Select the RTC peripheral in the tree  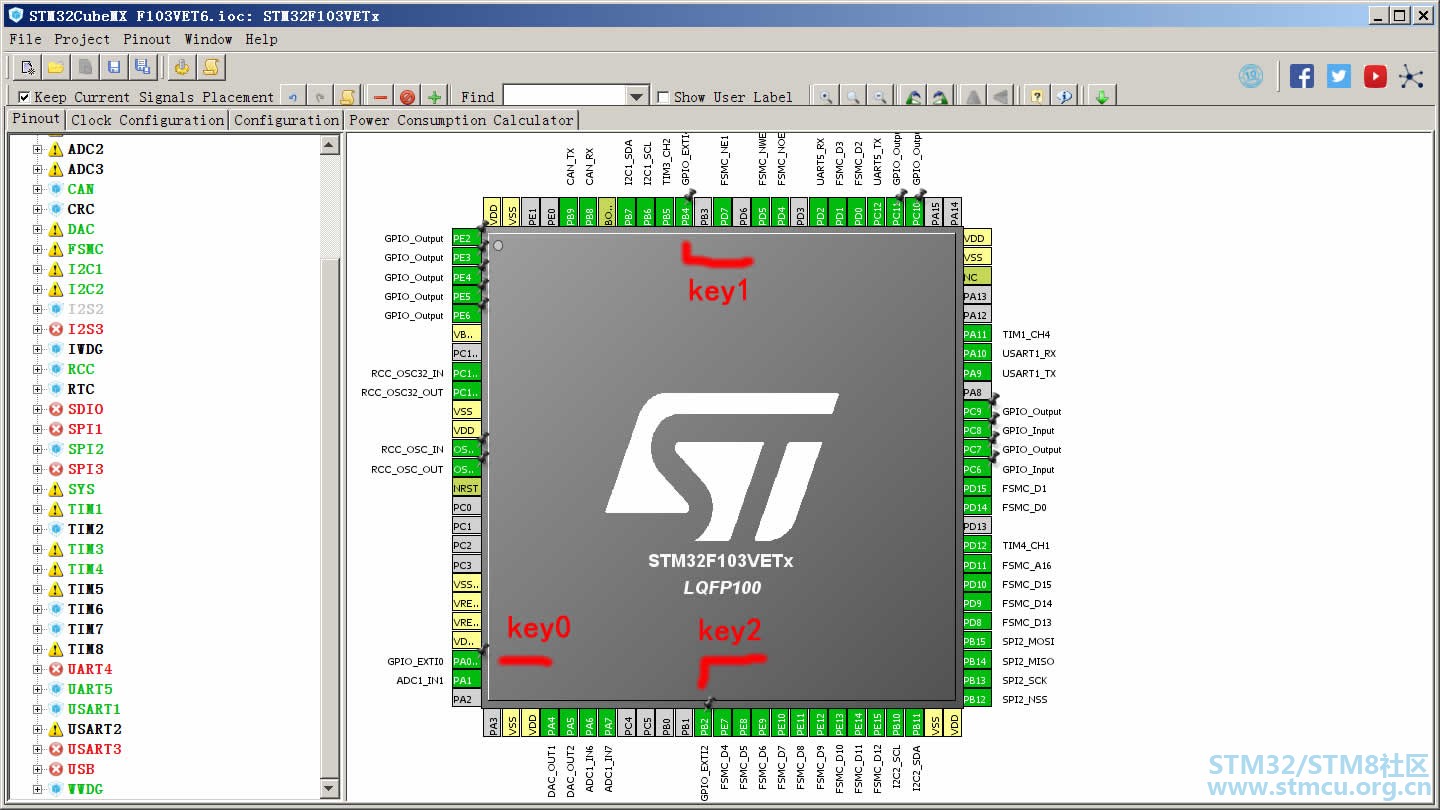pos(81,389)
